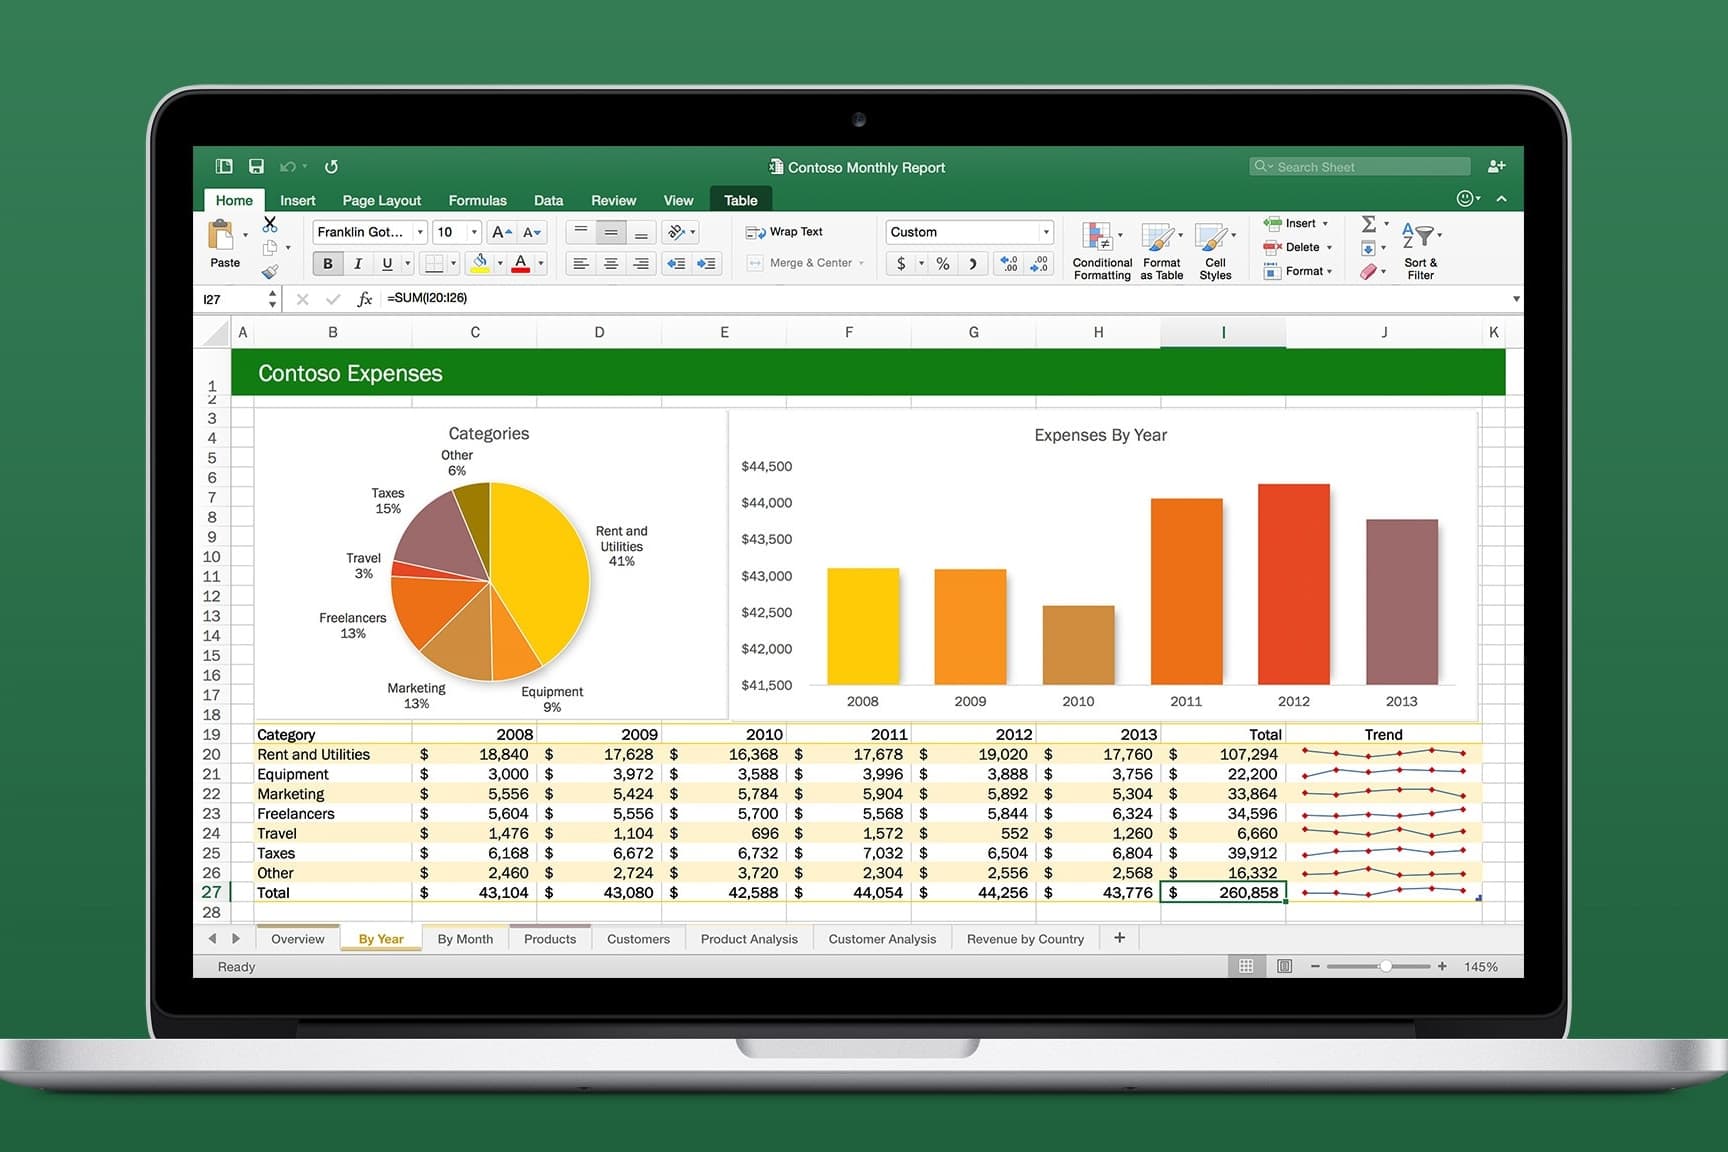This screenshot has width=1728, height=1152.
Task: Open the Page Layout ribbon tab
Action: [x=381, y=200]
